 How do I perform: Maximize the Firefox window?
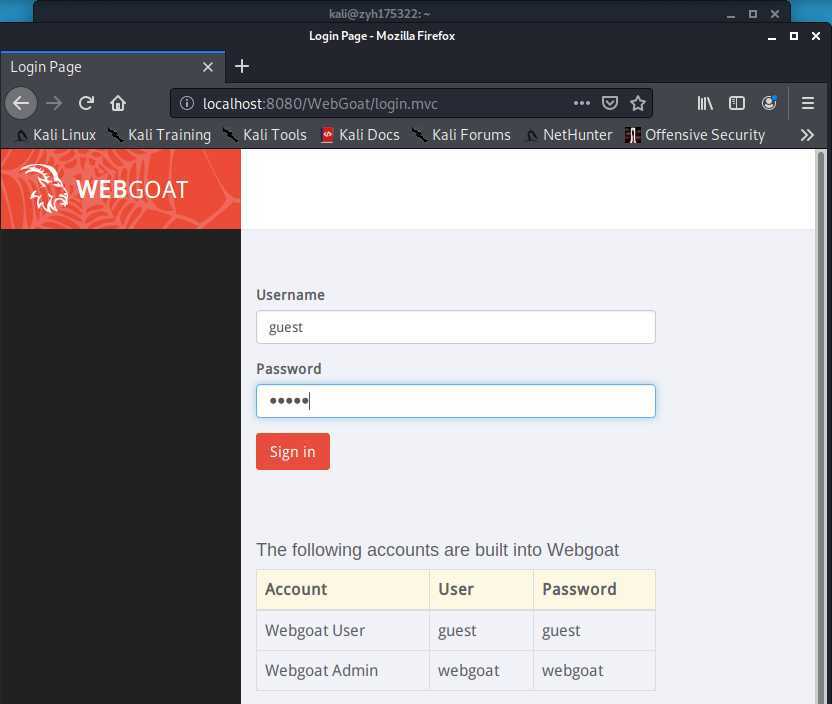click(x=794, y=36)
